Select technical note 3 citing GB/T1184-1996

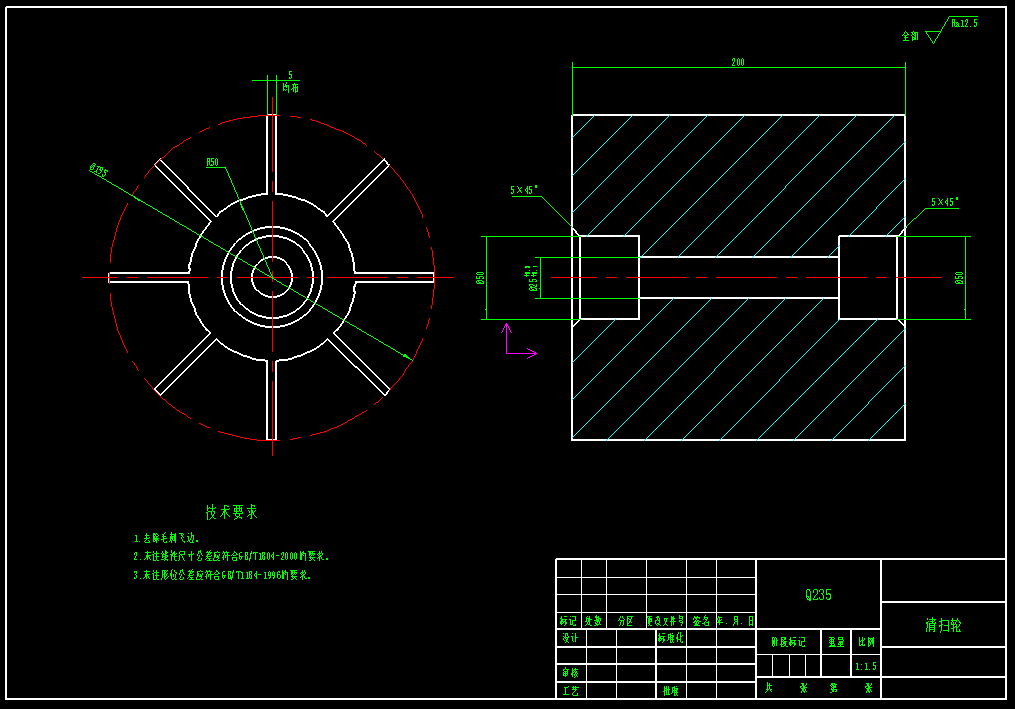click(x=223, y=575)
